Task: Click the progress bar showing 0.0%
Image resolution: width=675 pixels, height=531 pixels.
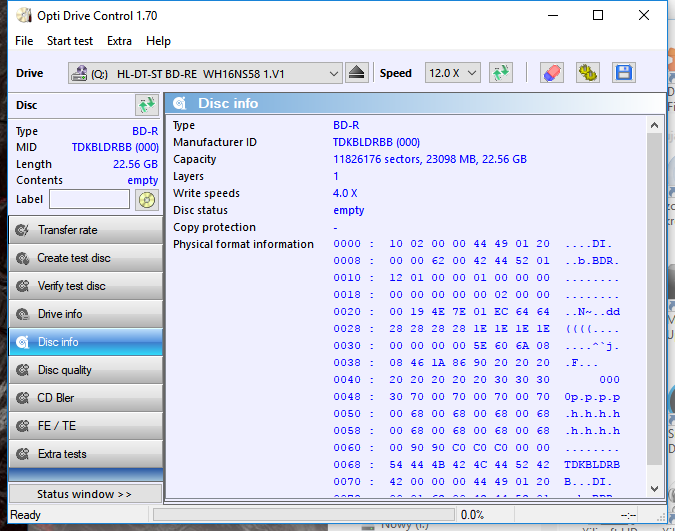Action: pyautogui.click(x=304, y=515)
